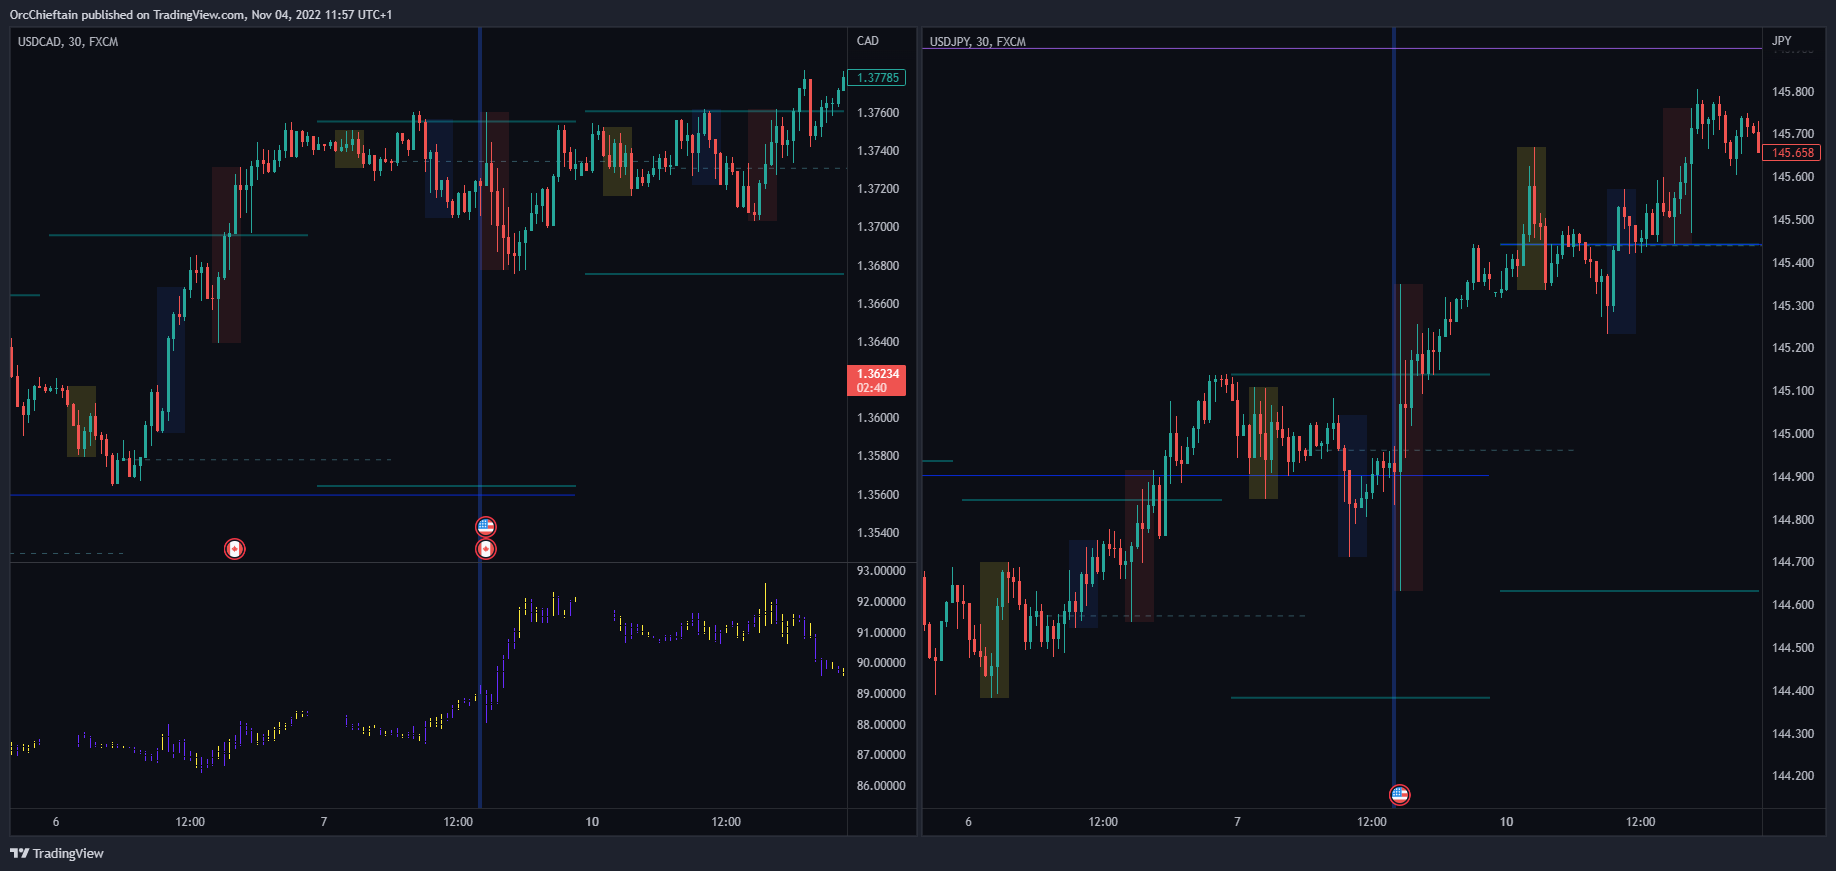Click 1.37400 on the CAD price scale
1836x871 pixels.
(878, 151)
